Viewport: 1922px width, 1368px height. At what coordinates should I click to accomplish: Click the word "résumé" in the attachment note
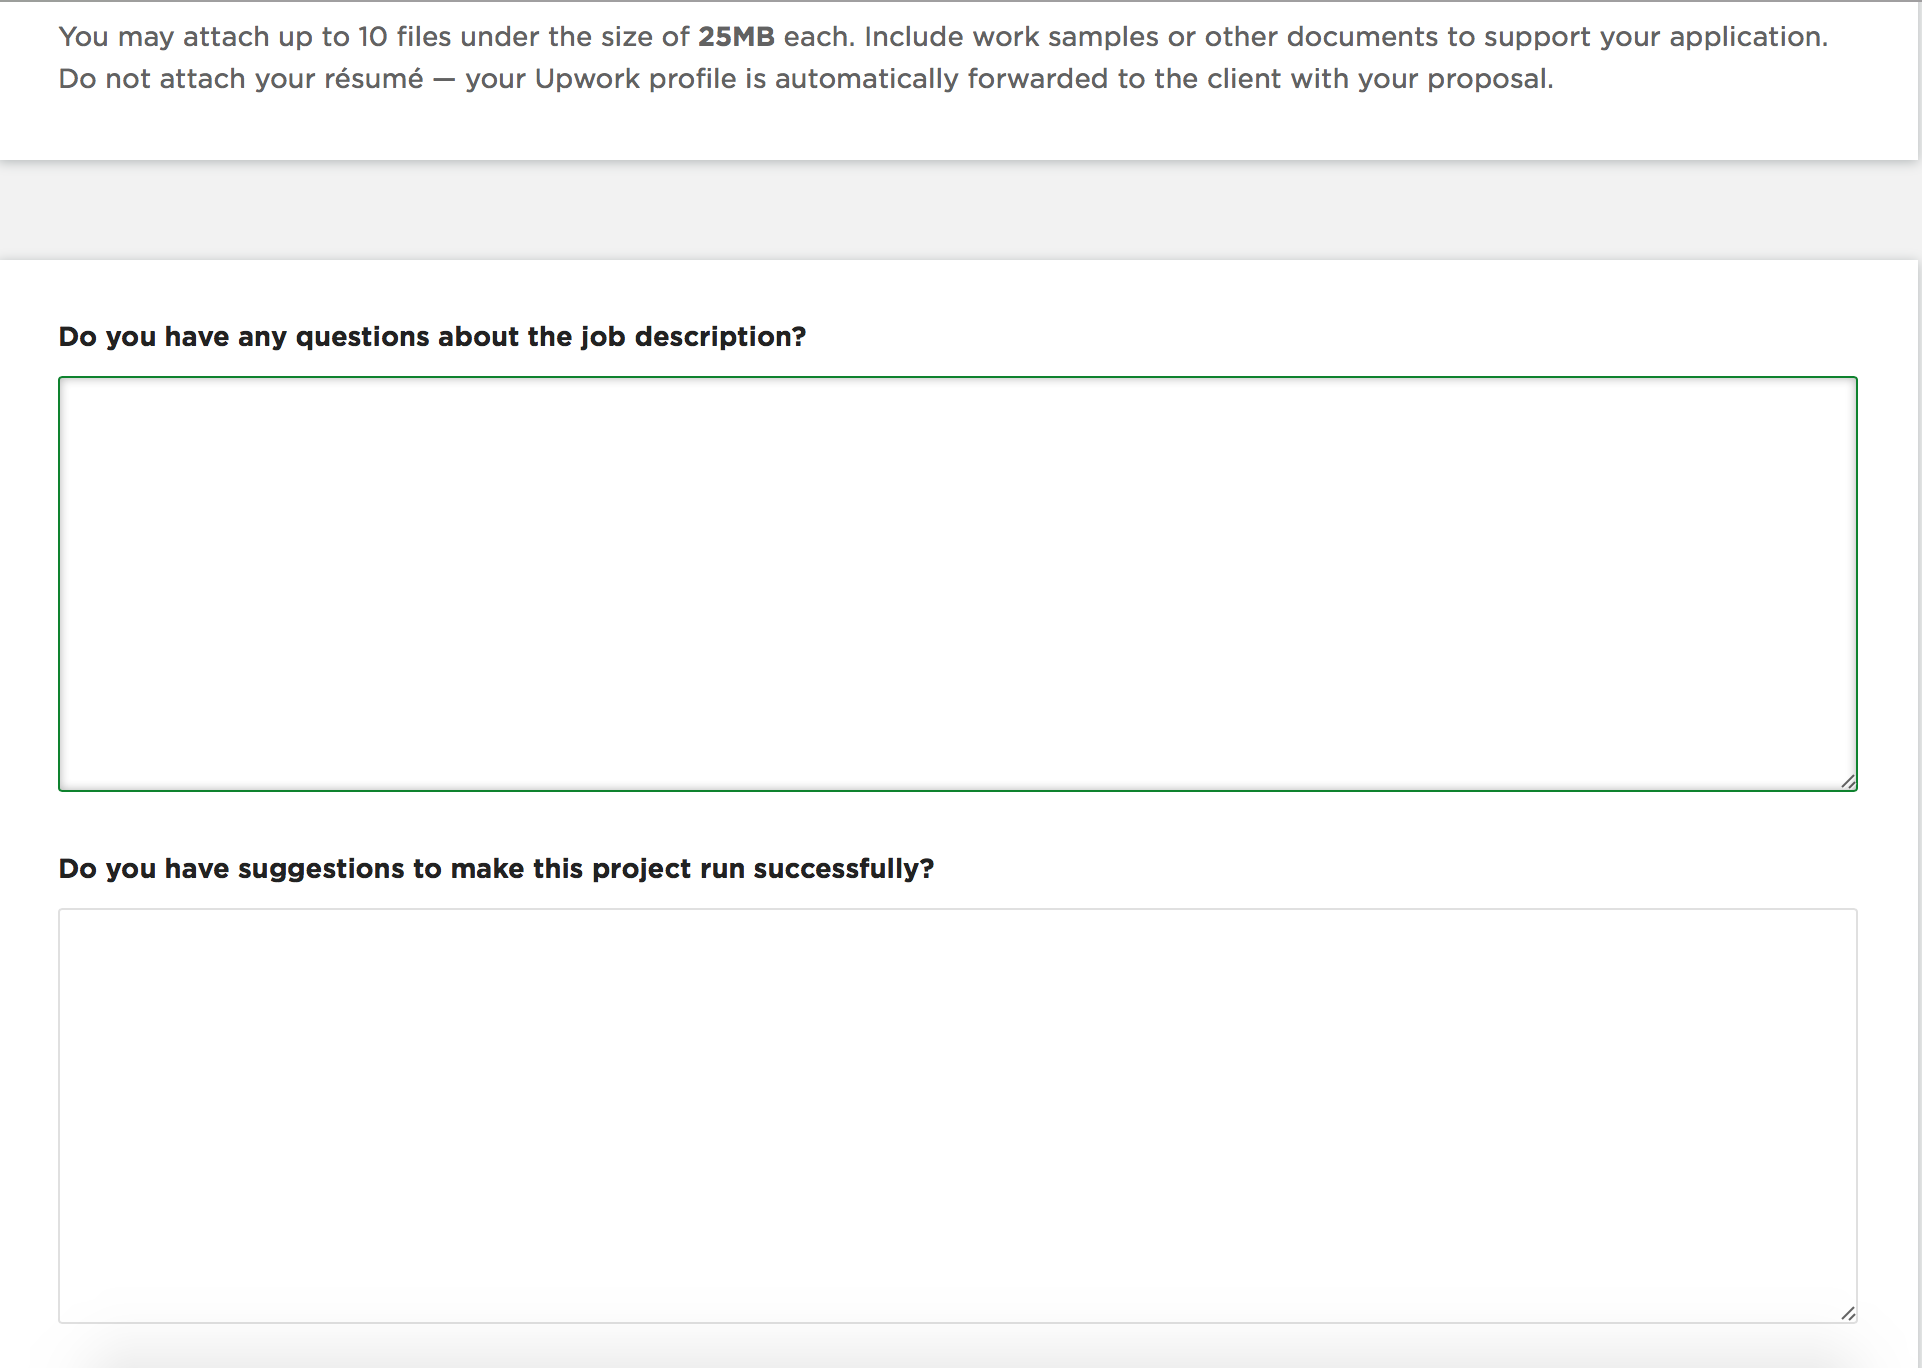pyautogui.click(x=373, y=79)
